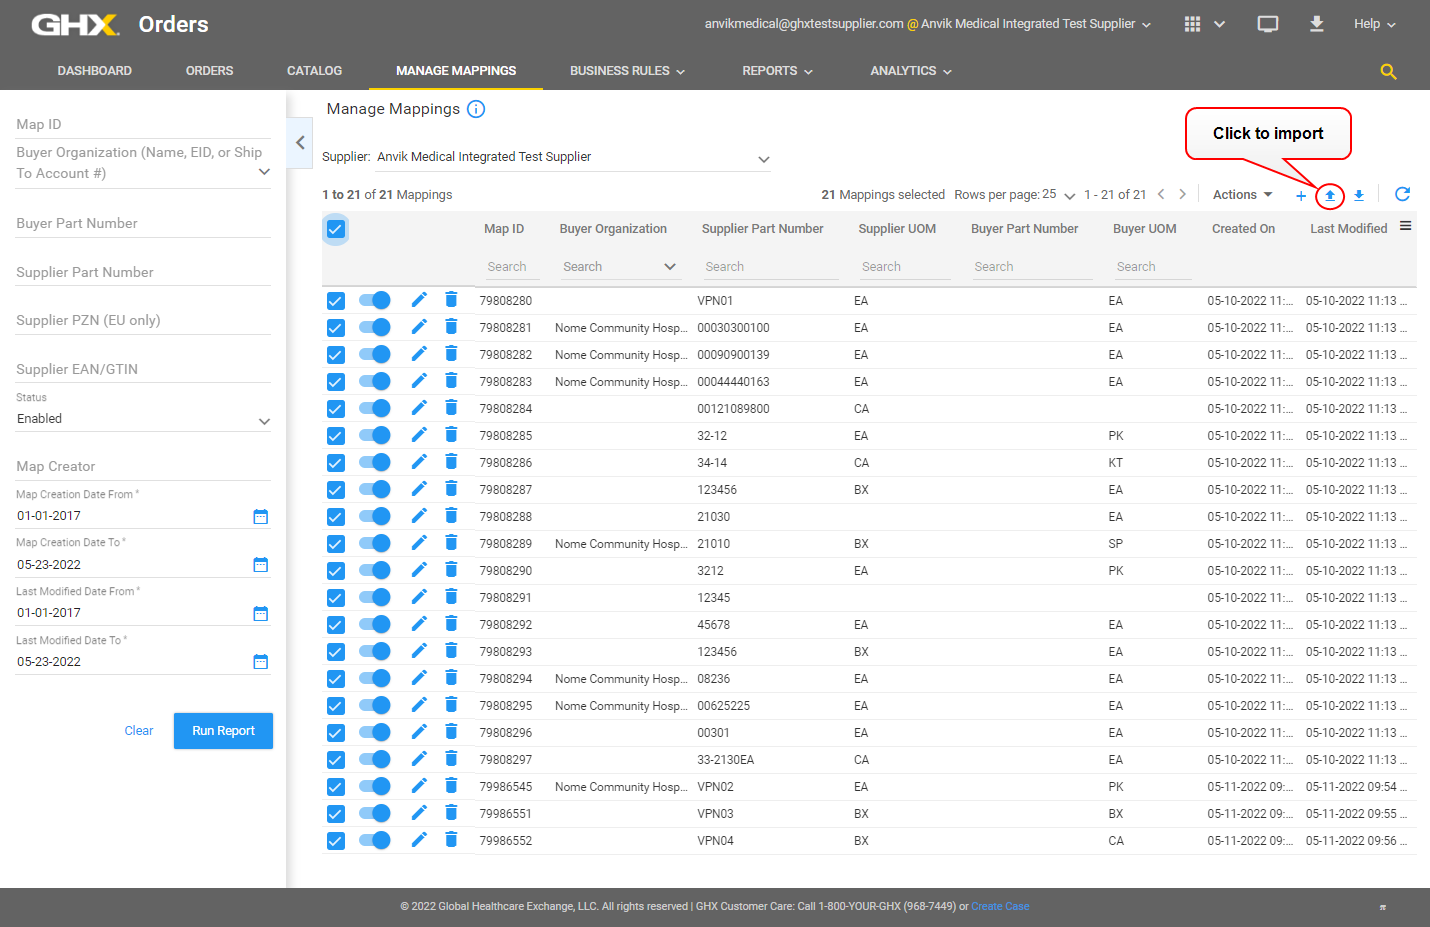Expand Buyer Organization filter dropdown in sidebar
This screenshot has height=927, width=1430.
click(264, 172)
